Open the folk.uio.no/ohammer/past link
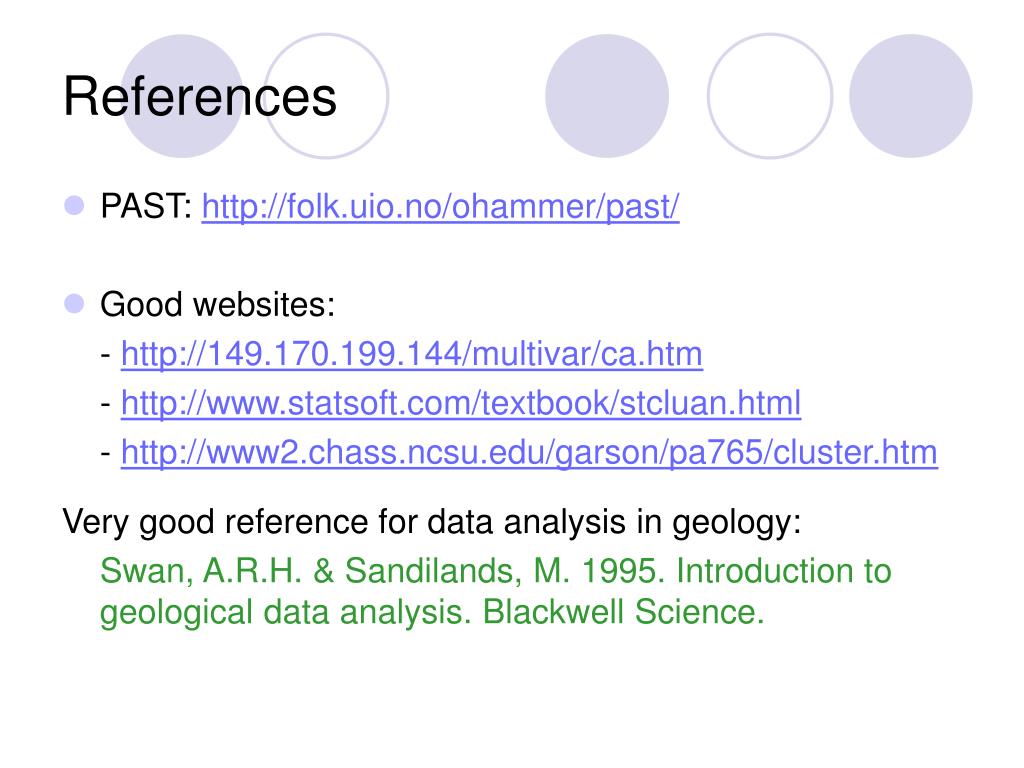The width and height of the screenshot is (1024, 768). coord(440,207)
